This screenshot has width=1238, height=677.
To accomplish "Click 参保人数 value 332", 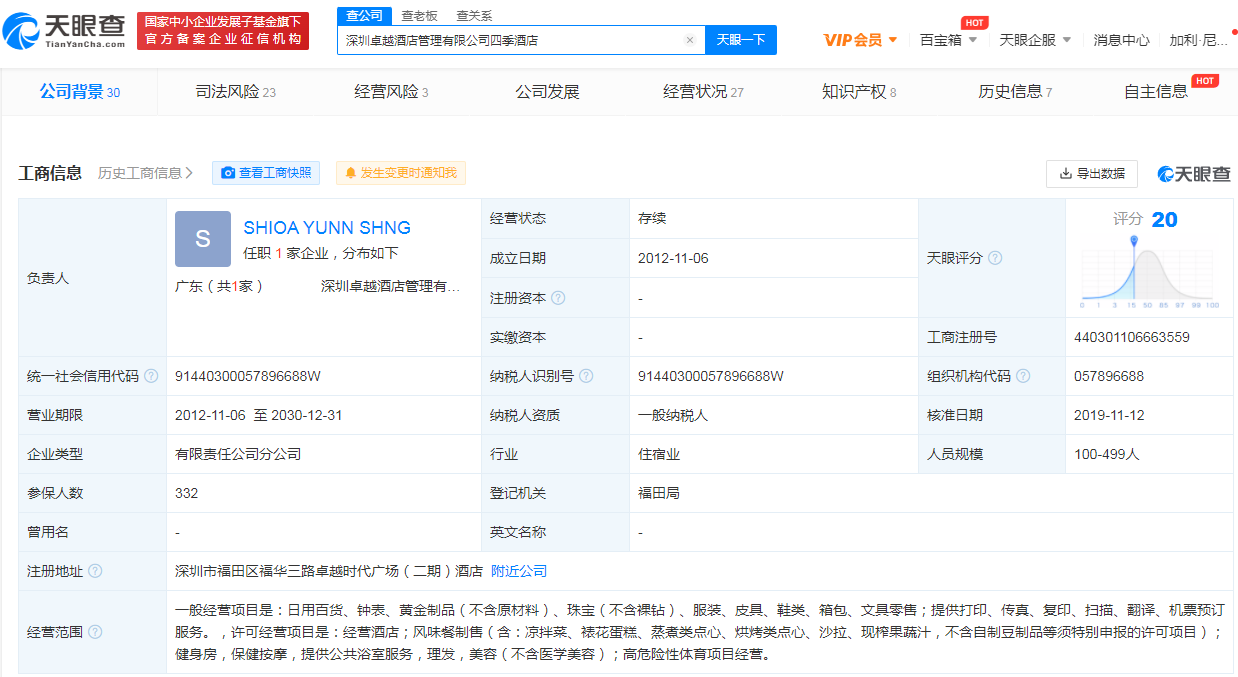I will pyautogui.click(x=187, y=493).
